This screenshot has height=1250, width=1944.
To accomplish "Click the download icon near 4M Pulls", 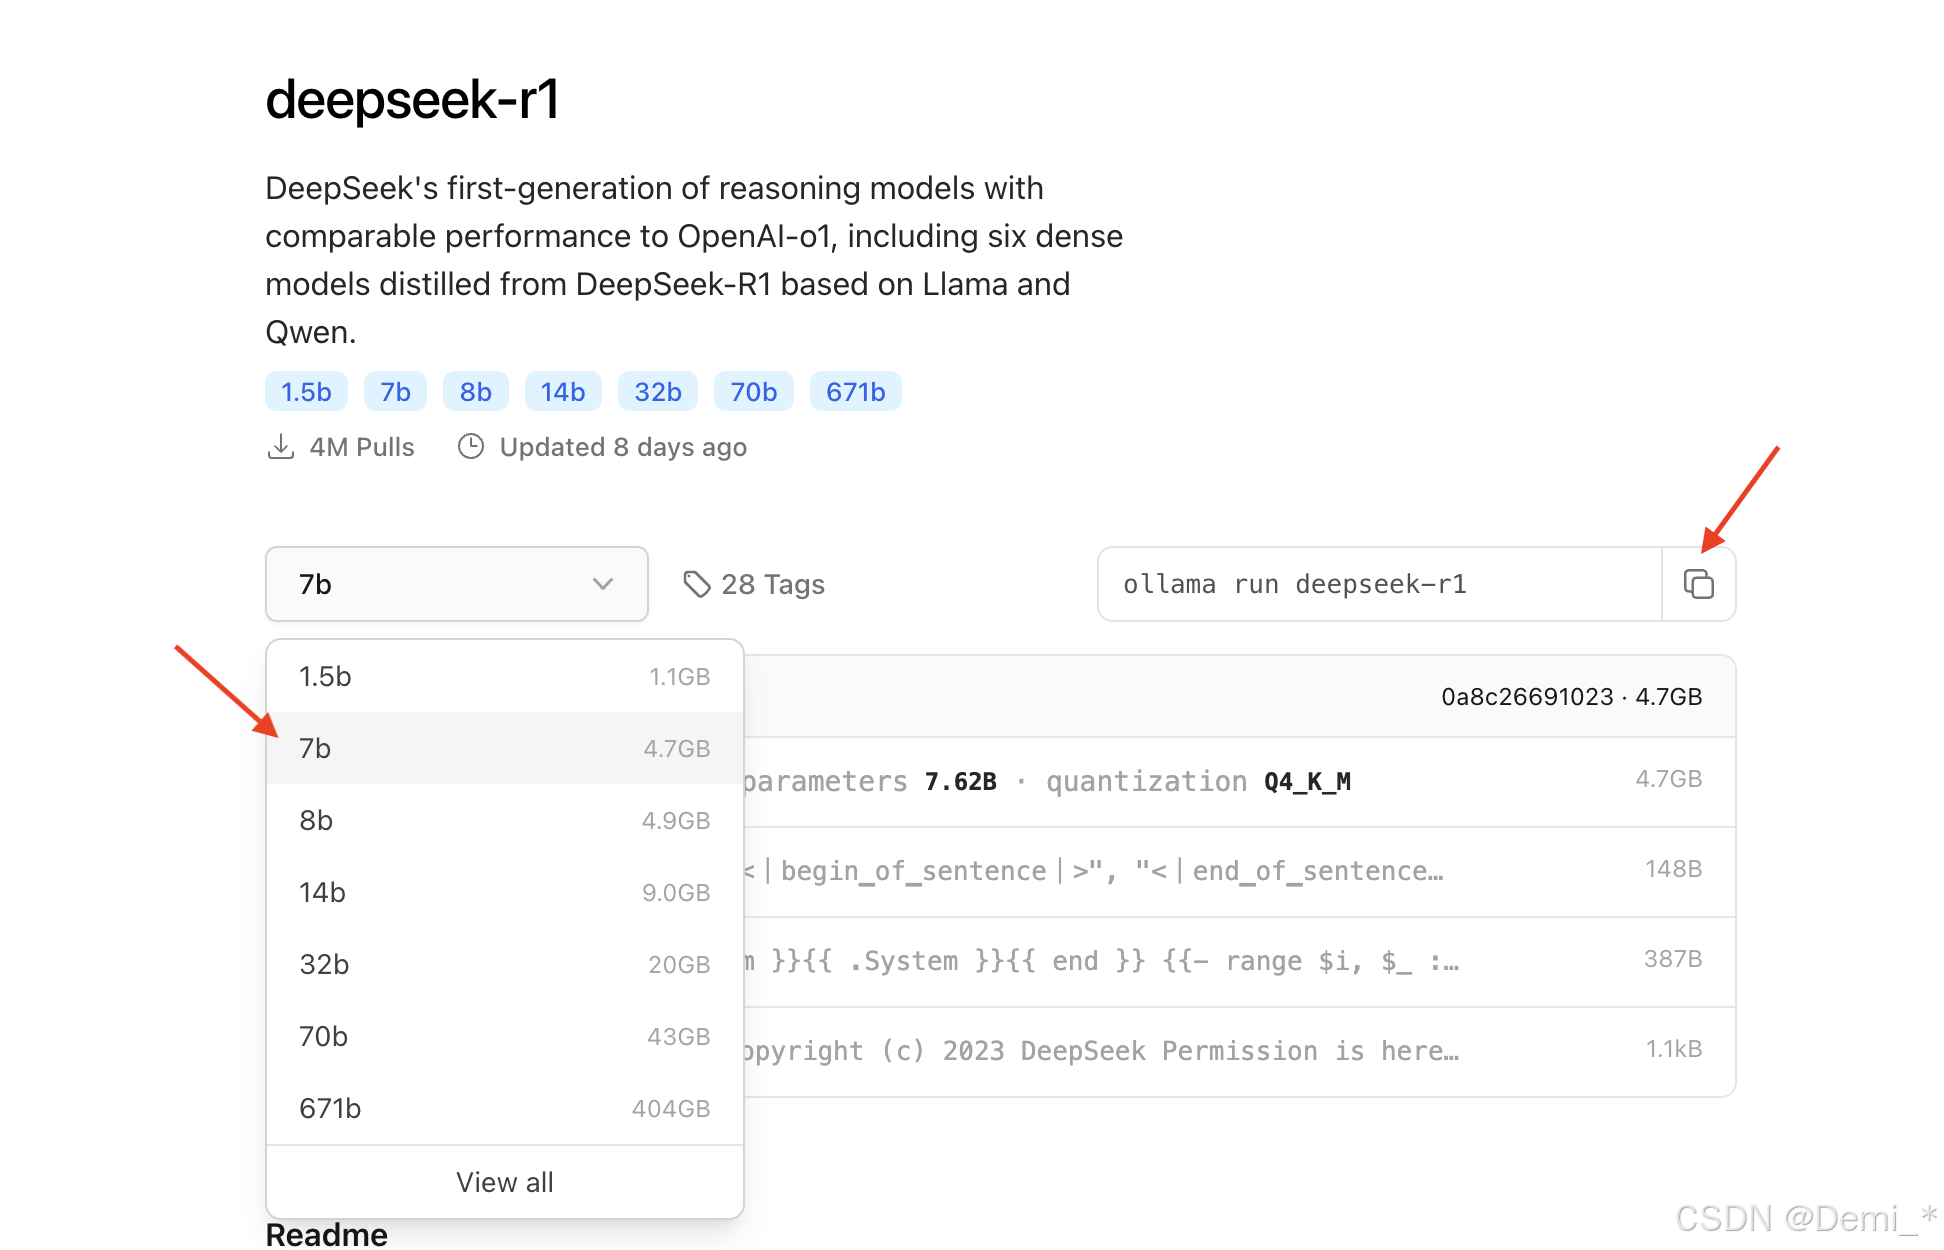I will tap(281, 447).
